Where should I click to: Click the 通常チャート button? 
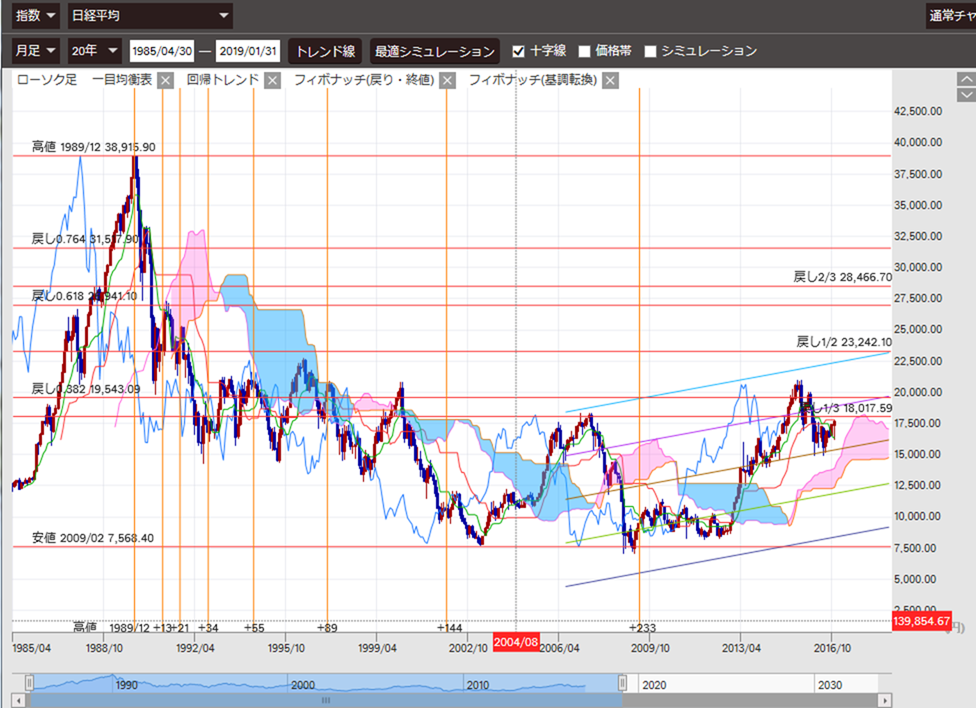point(951,16)
